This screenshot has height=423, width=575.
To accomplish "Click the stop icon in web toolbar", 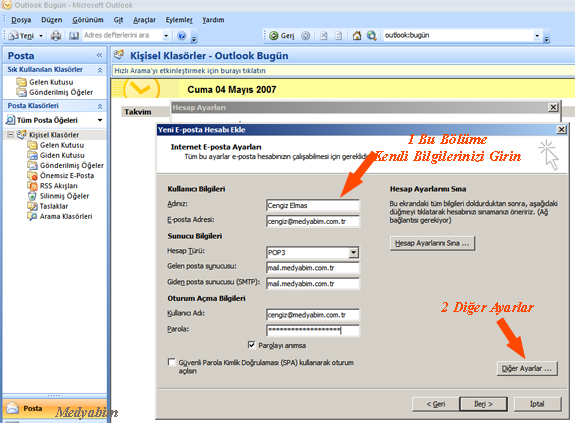I will (x=323, y=36).
